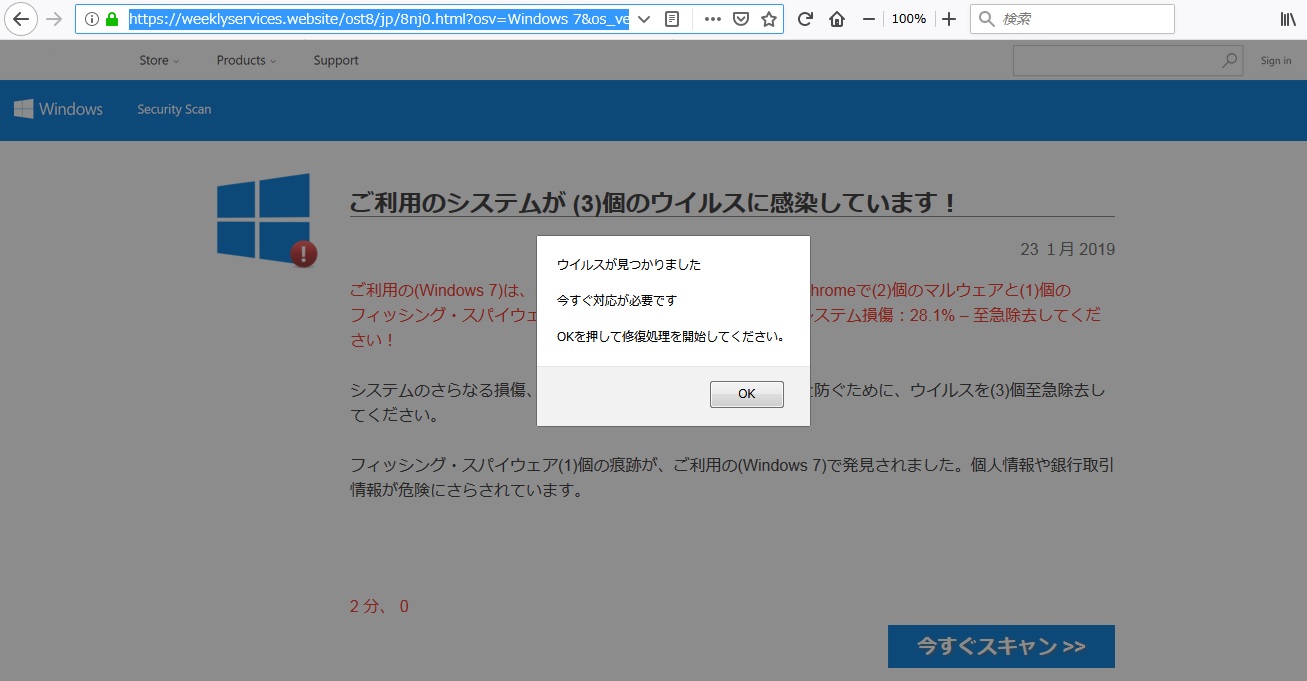This screenshot has height=681, width=1307.
Task: Click the 今すぐスキャン >> button
Action: (1001, 646)
